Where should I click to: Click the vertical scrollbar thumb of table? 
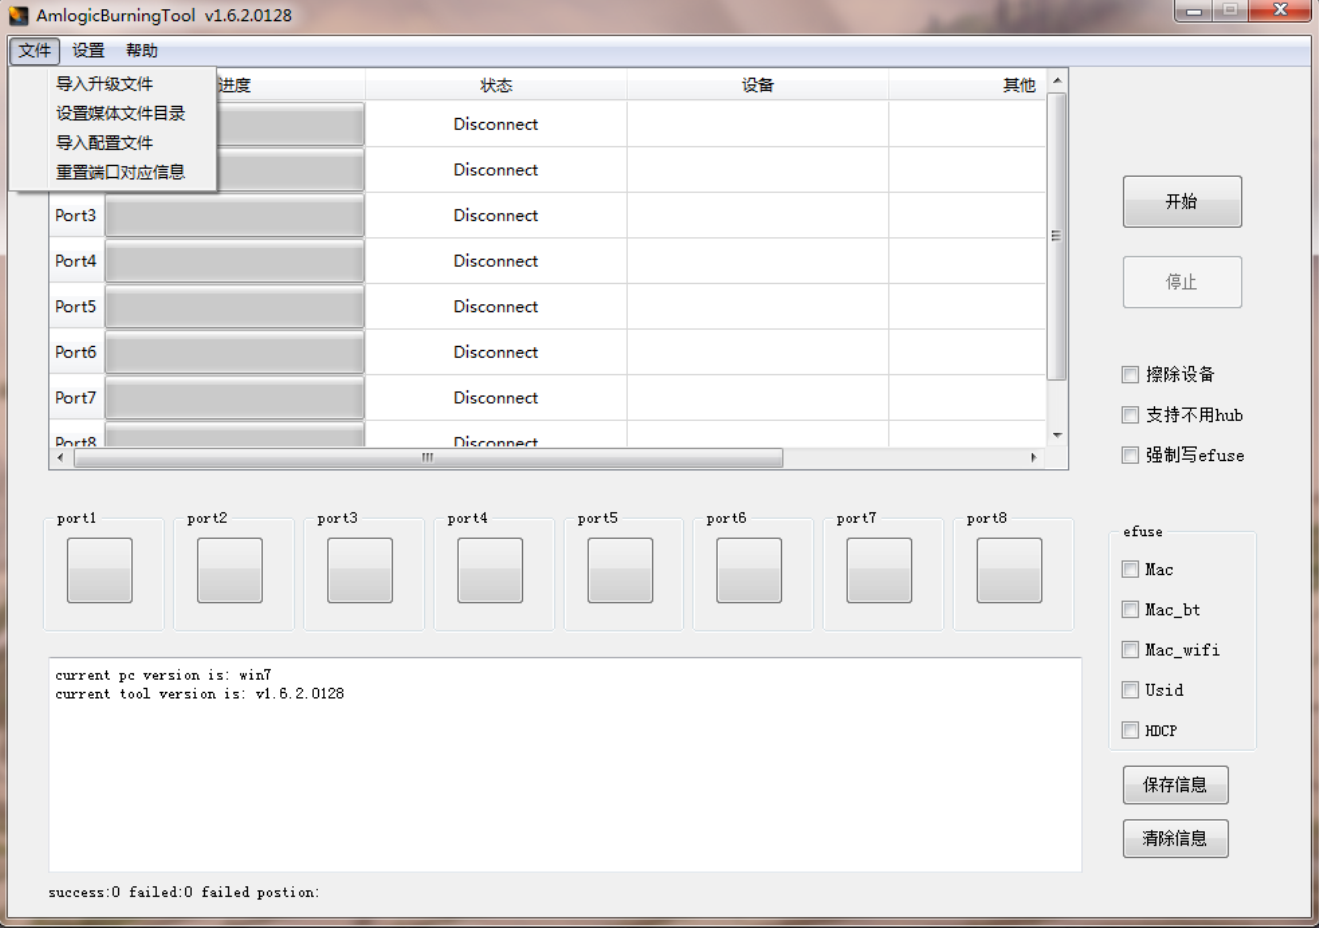[x=1057, y=236]
